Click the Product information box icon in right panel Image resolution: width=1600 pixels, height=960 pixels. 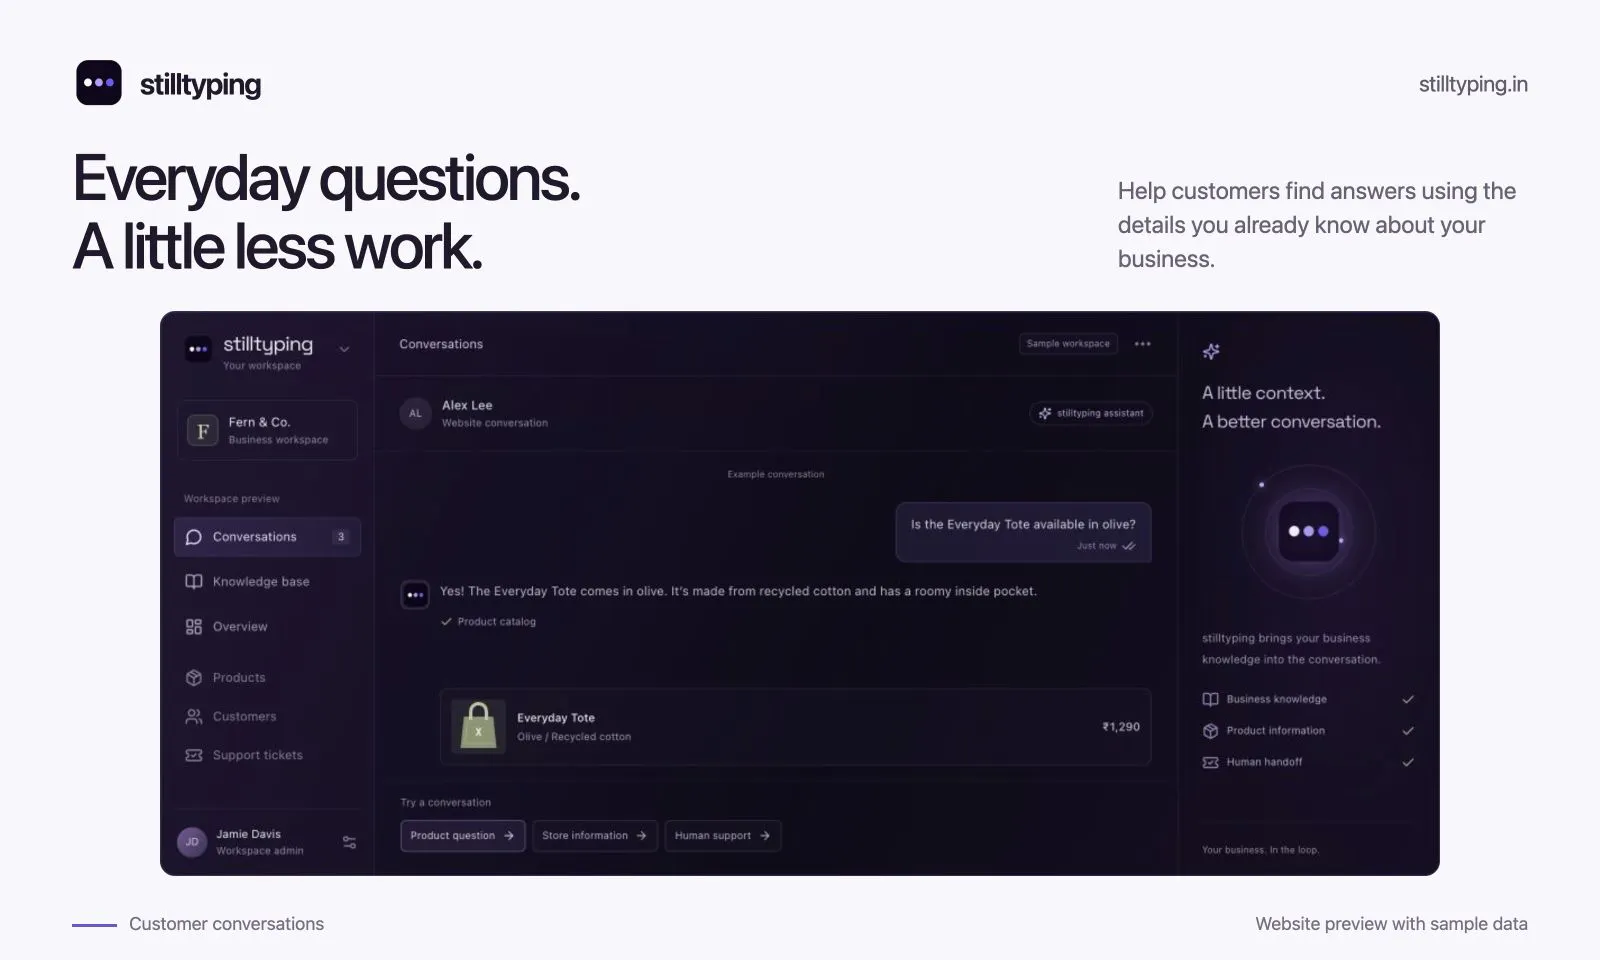coord(1210,731)
